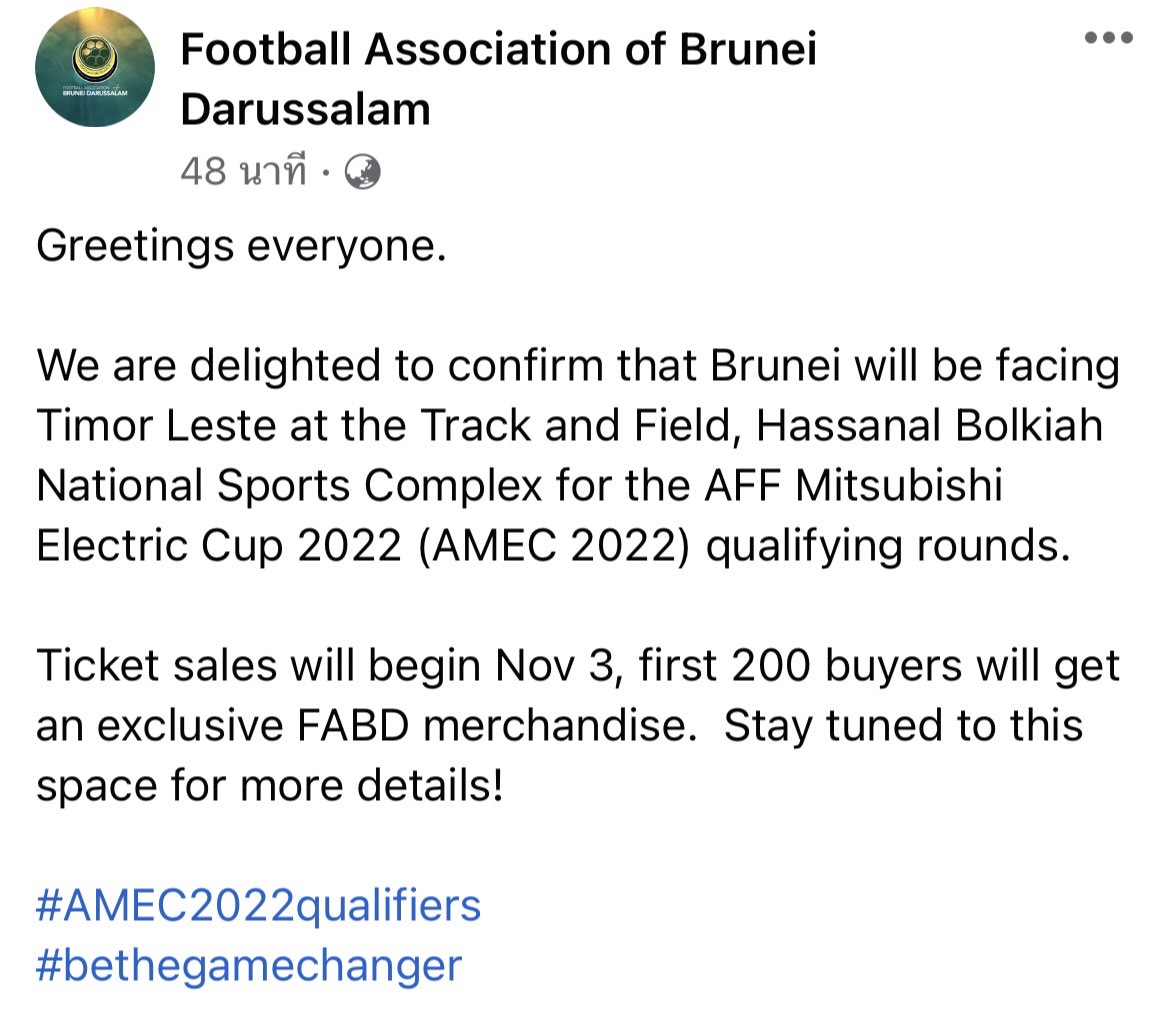Open the #AMEC2022qualifiers hashtag

coord(258,905)
